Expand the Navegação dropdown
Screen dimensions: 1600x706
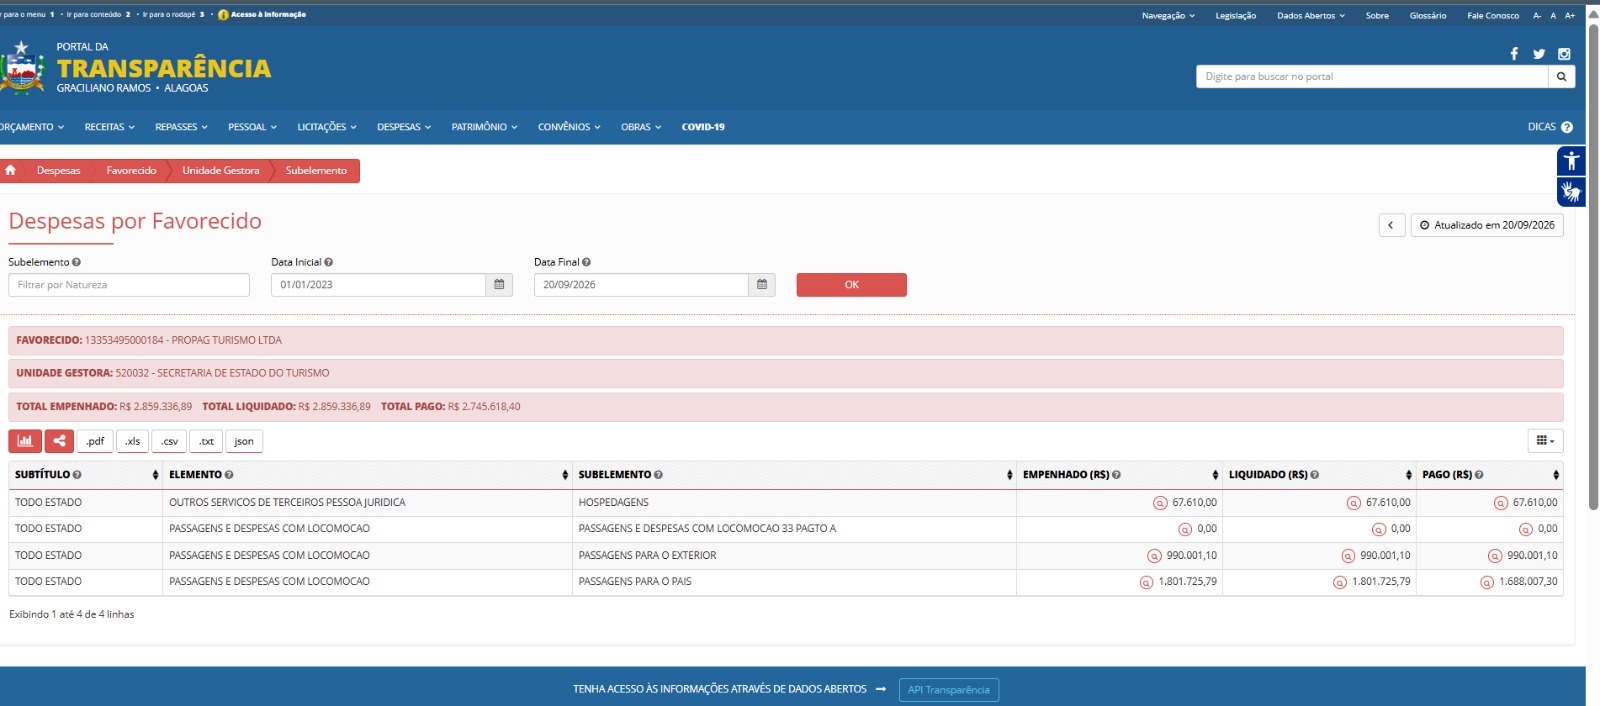point(1168,16)
